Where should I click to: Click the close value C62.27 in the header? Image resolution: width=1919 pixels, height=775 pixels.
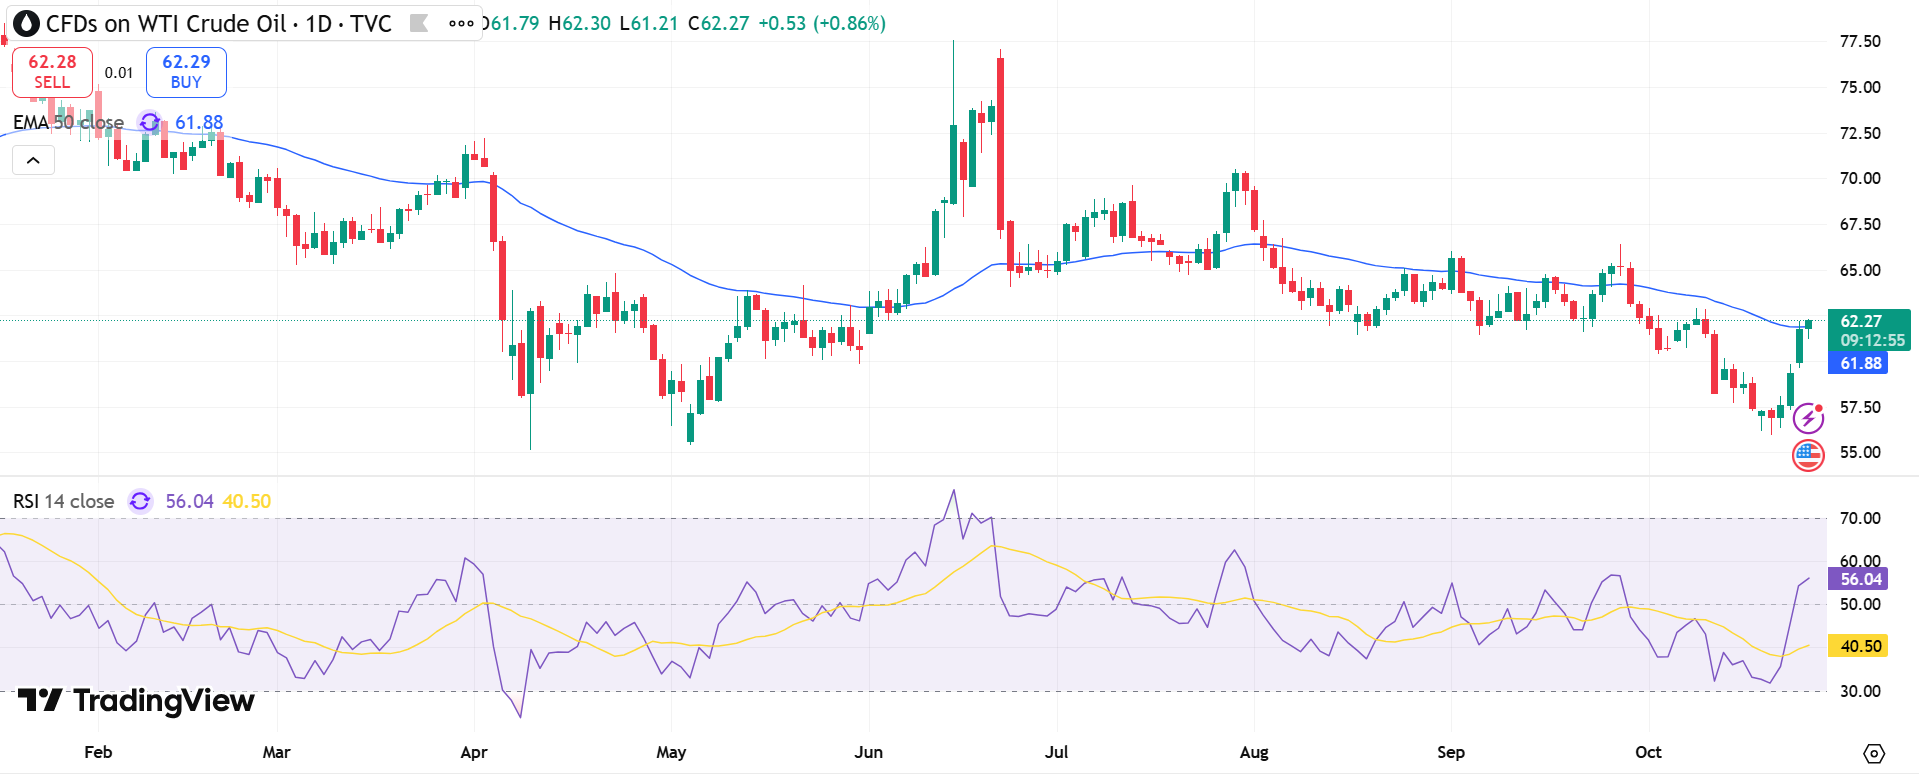point(718,23)
